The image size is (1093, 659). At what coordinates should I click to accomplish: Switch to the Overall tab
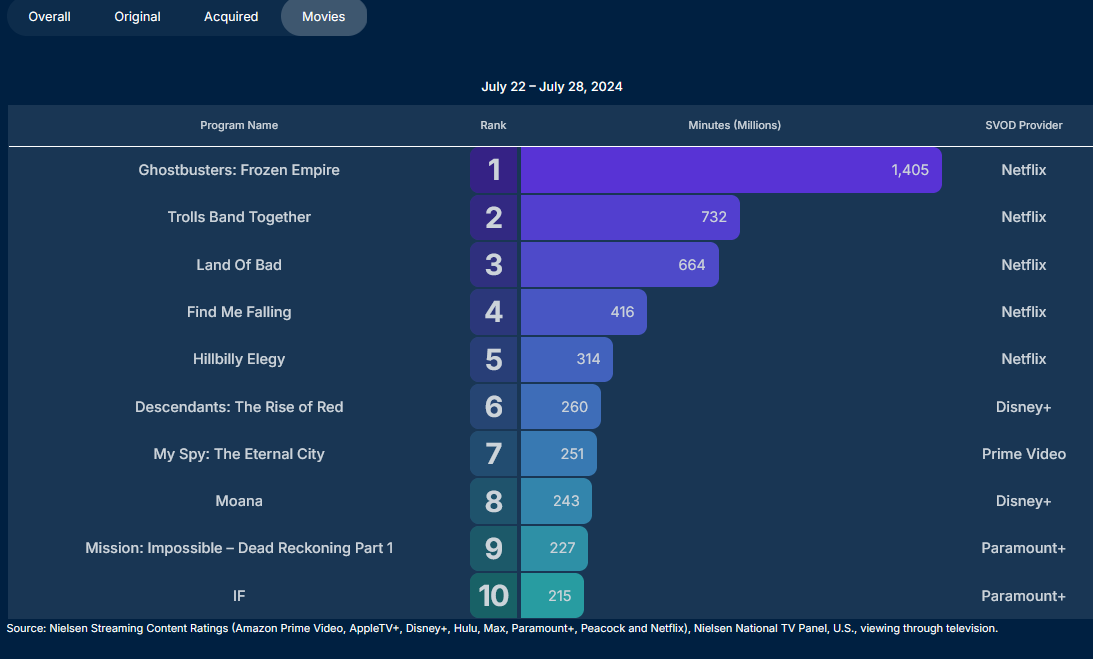coord(49,17)
